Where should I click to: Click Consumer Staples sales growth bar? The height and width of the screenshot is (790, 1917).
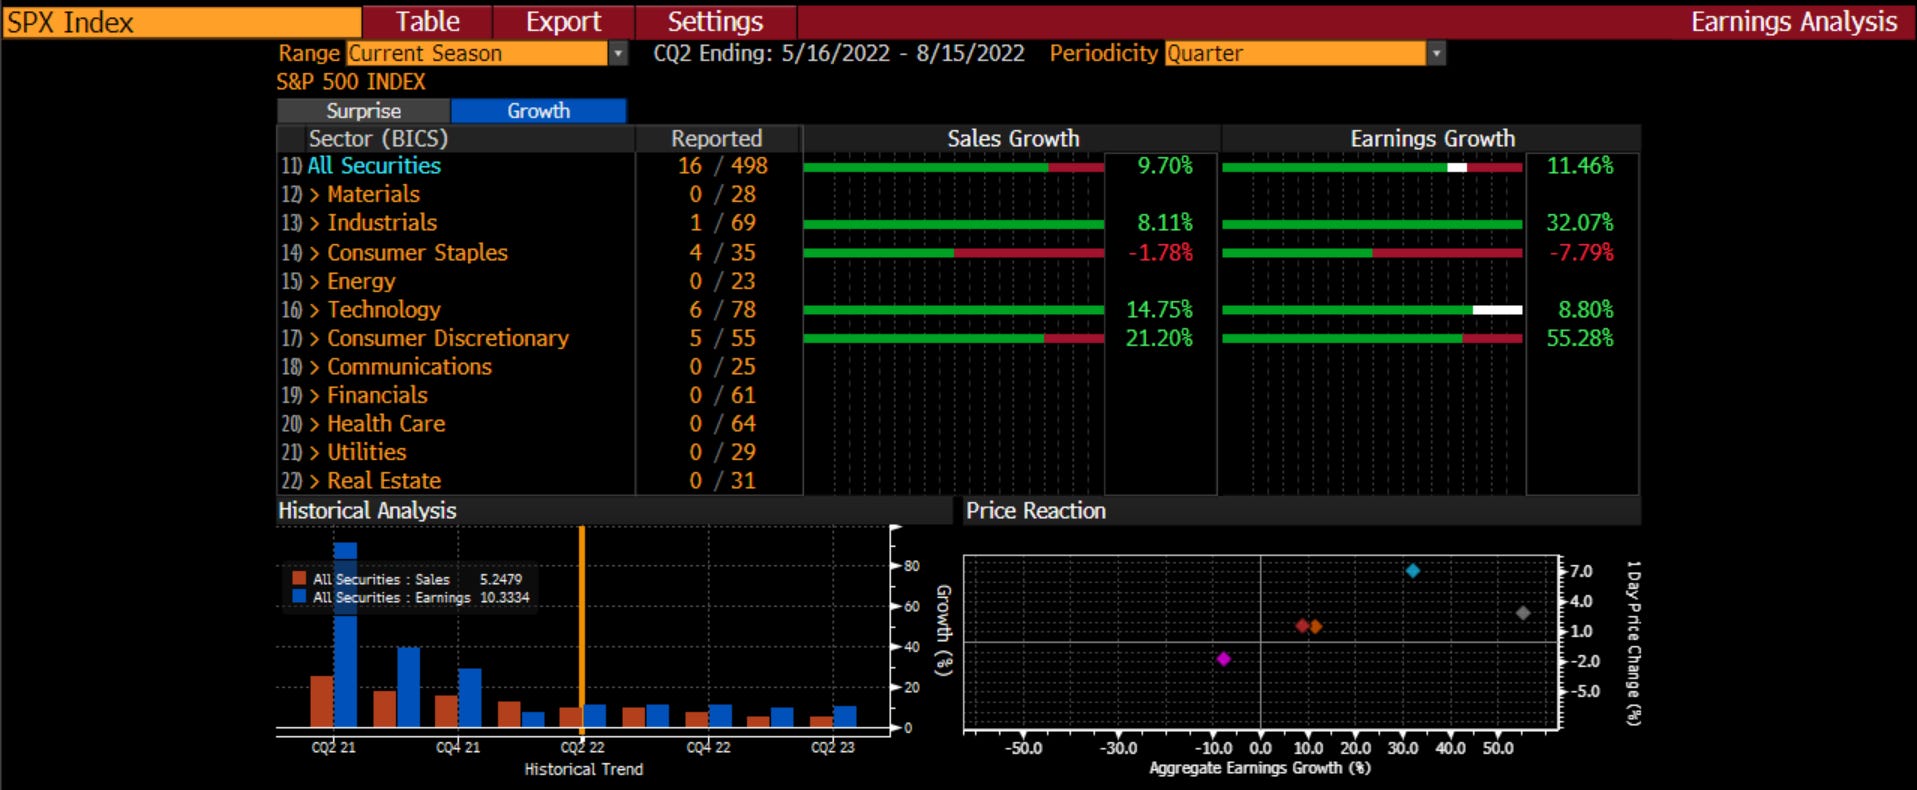(x=954, y=253)
